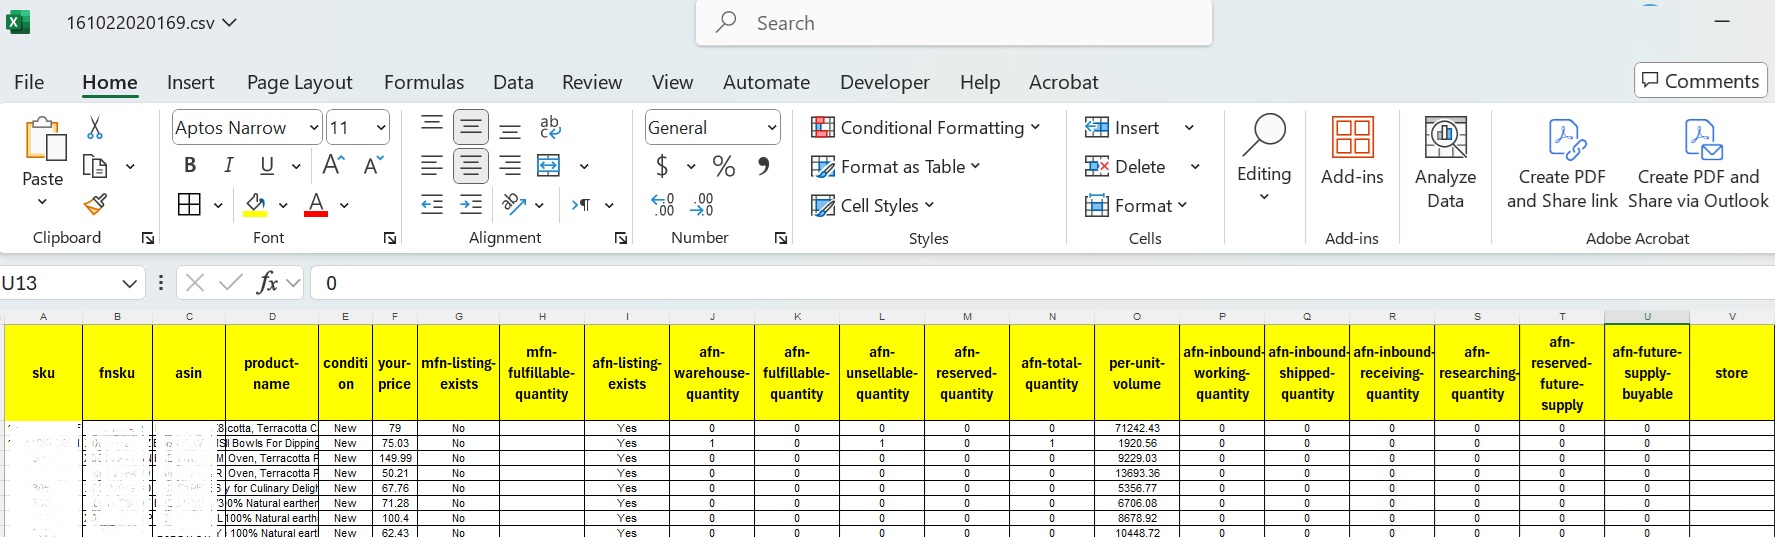Select the afn-total-quantity header cell
The width and height of the screenshot is (1775, 537).
tap(1052, 373)
